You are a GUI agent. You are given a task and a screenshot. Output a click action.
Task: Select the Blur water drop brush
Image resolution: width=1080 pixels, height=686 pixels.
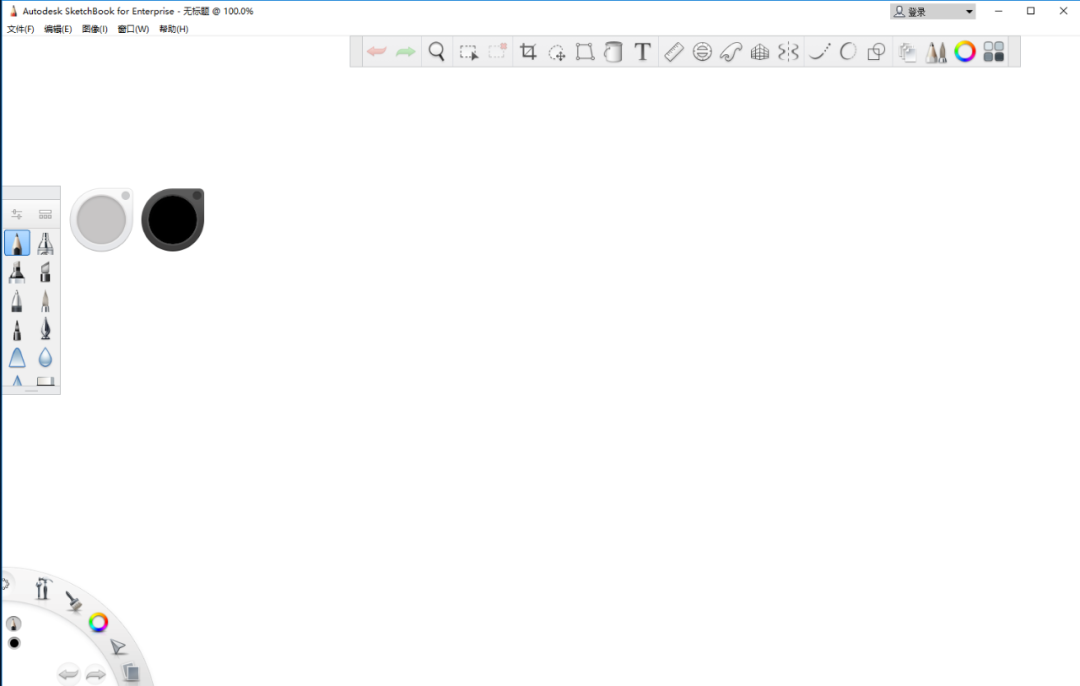45,357
